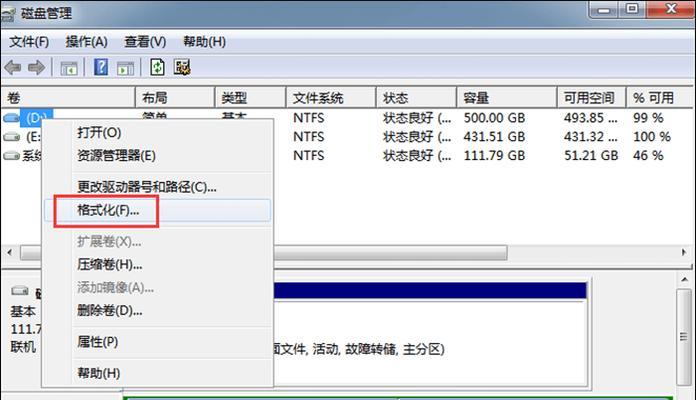Sort by 文件系统 column header
This screenshot has height=400, width=696.
point(331,98)
